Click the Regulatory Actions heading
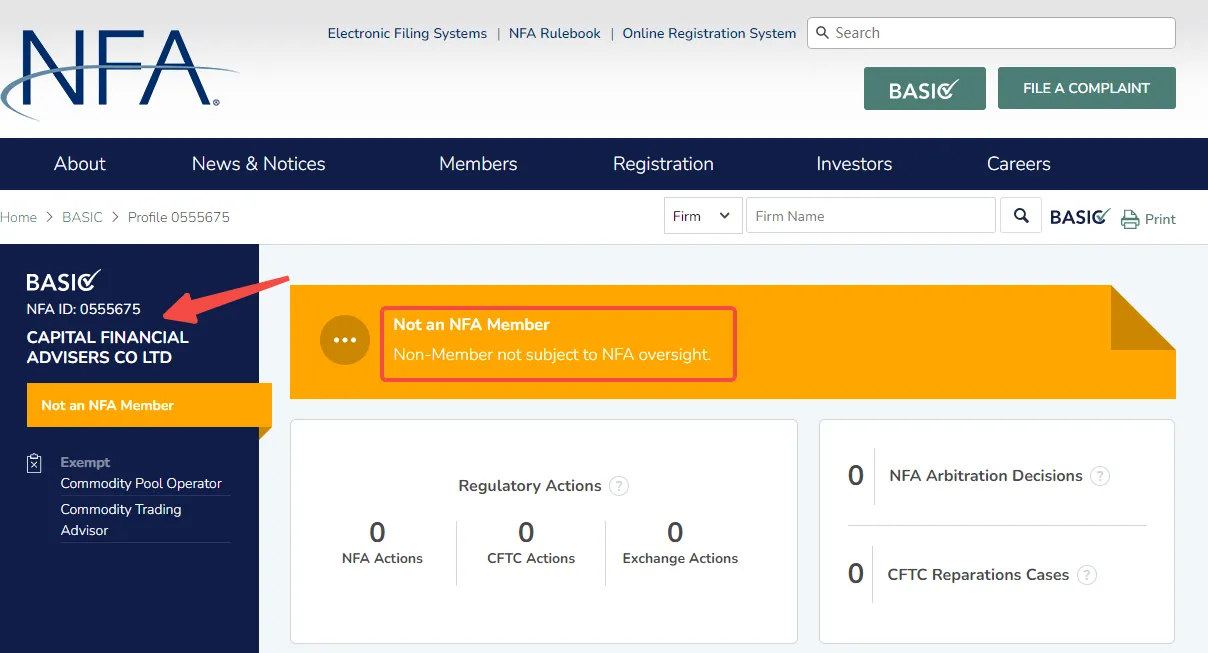The image size is (1208, 653). (530, 486)
